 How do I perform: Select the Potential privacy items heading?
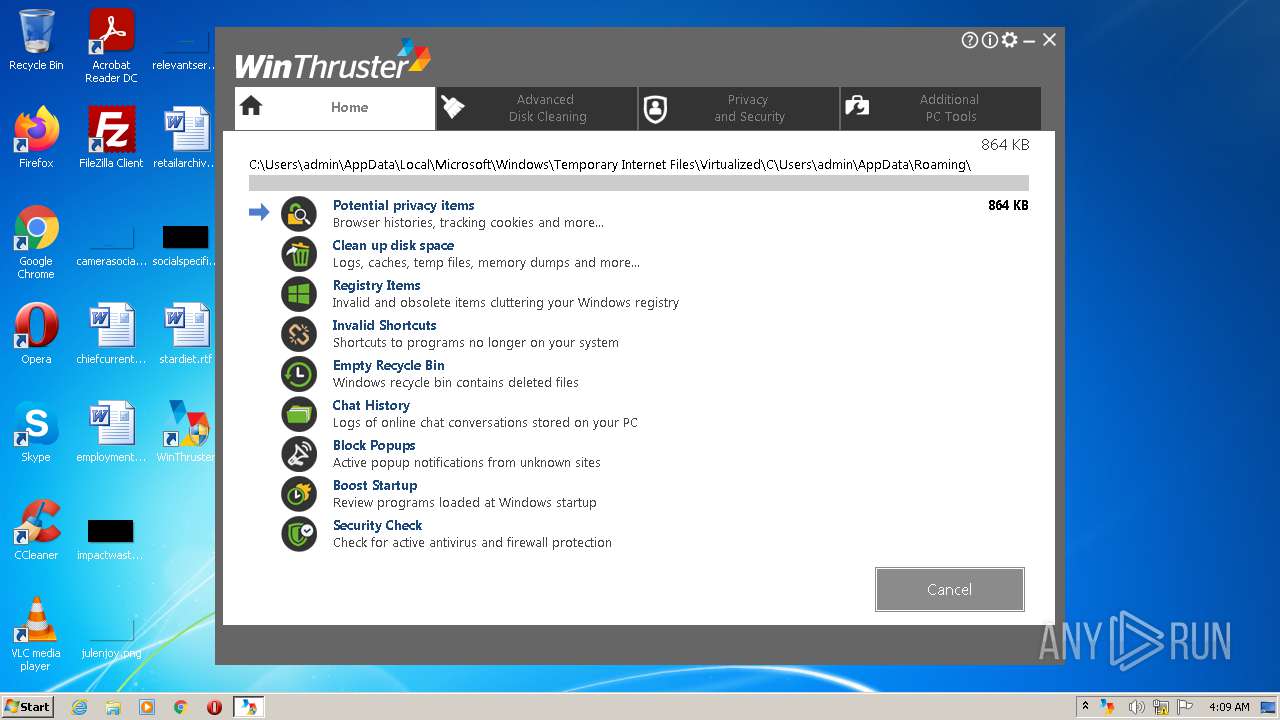[x=403, y=205]
